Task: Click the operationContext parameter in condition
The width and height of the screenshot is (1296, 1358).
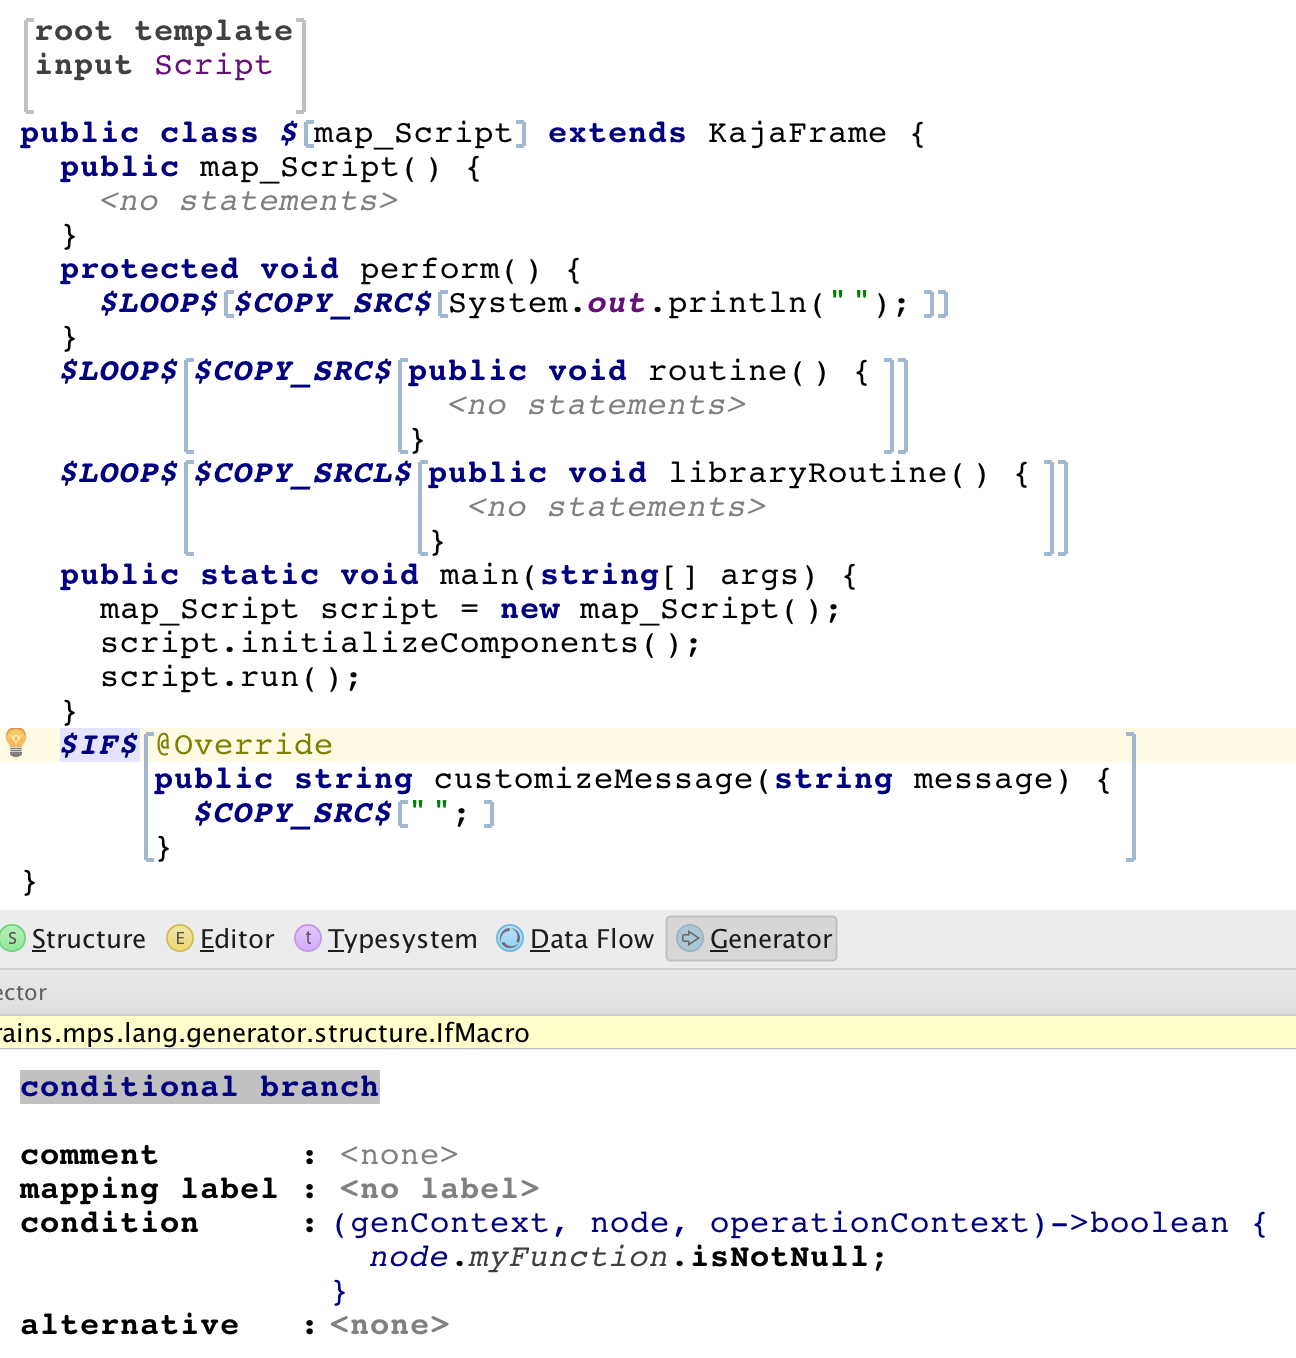Action: click(869, 1223)
